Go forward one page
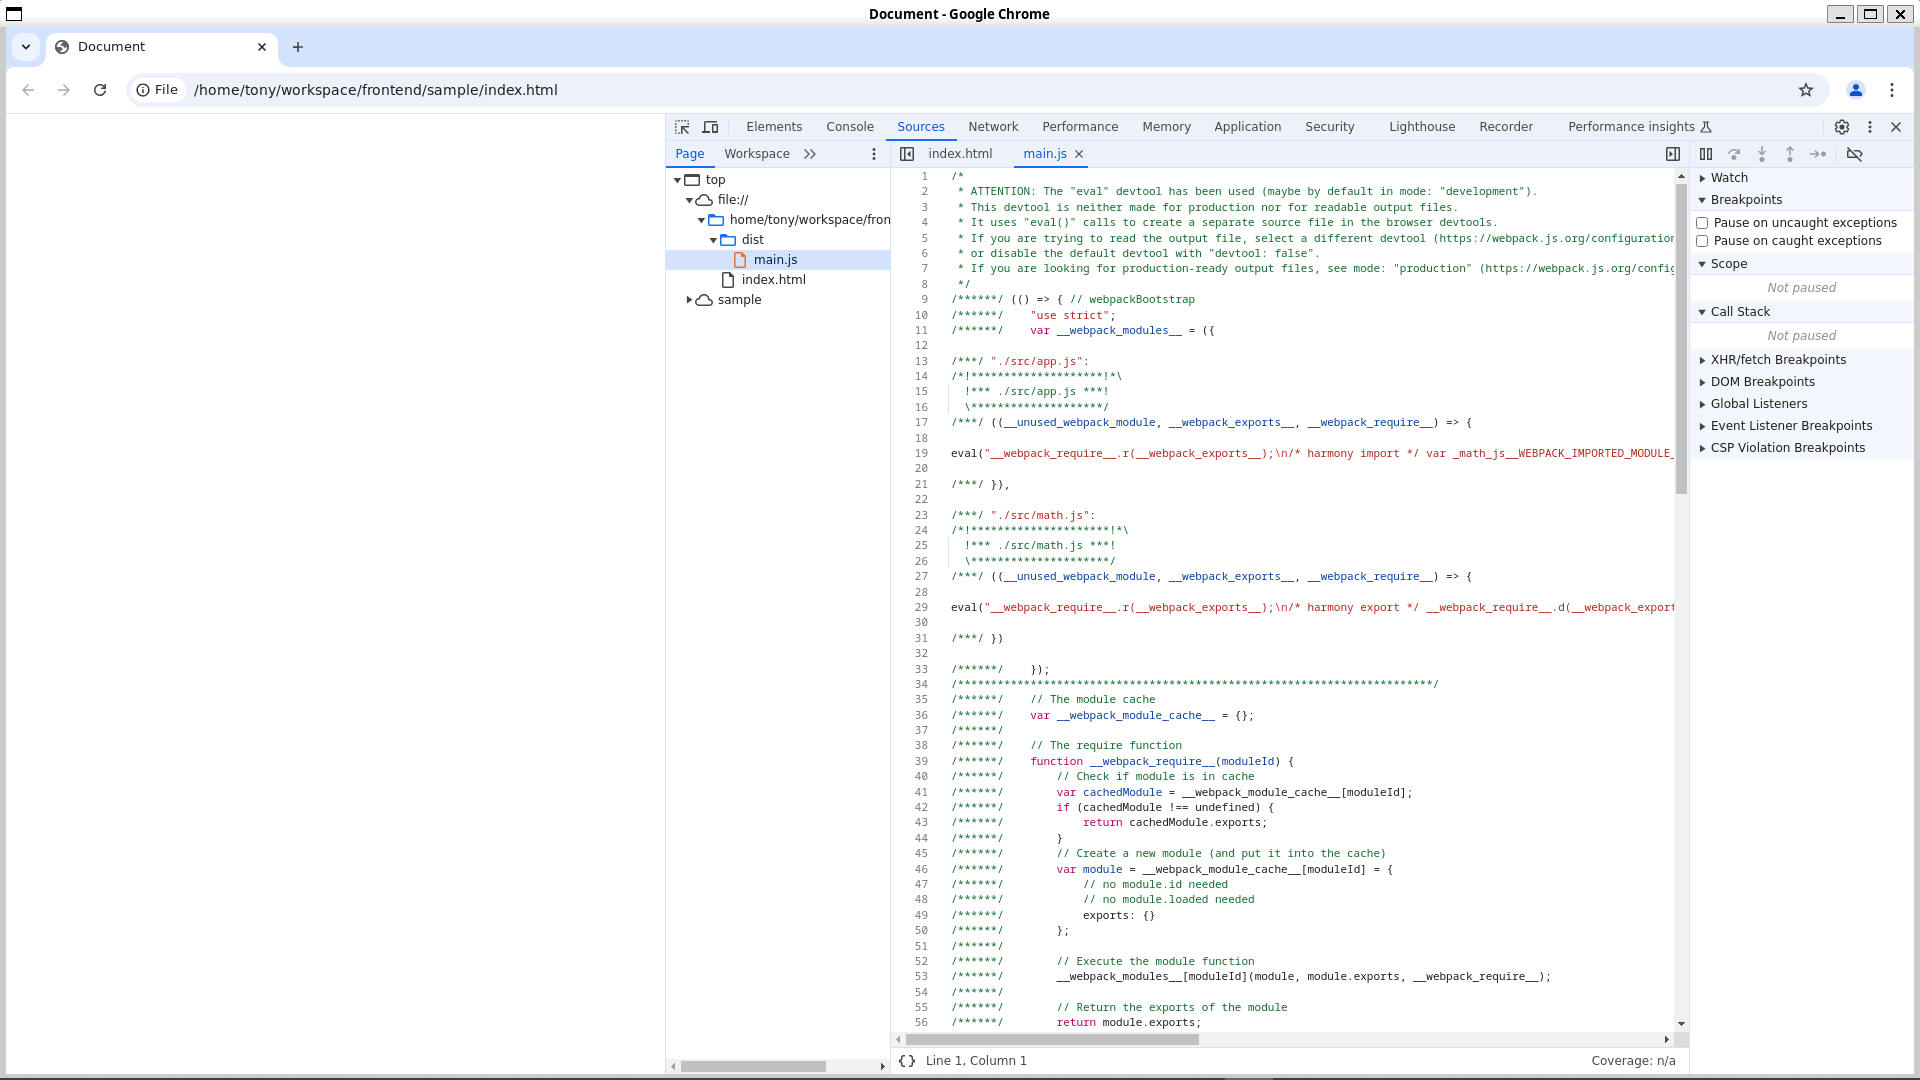This screenshot has width=1920, height=1080. click(64, 90)
